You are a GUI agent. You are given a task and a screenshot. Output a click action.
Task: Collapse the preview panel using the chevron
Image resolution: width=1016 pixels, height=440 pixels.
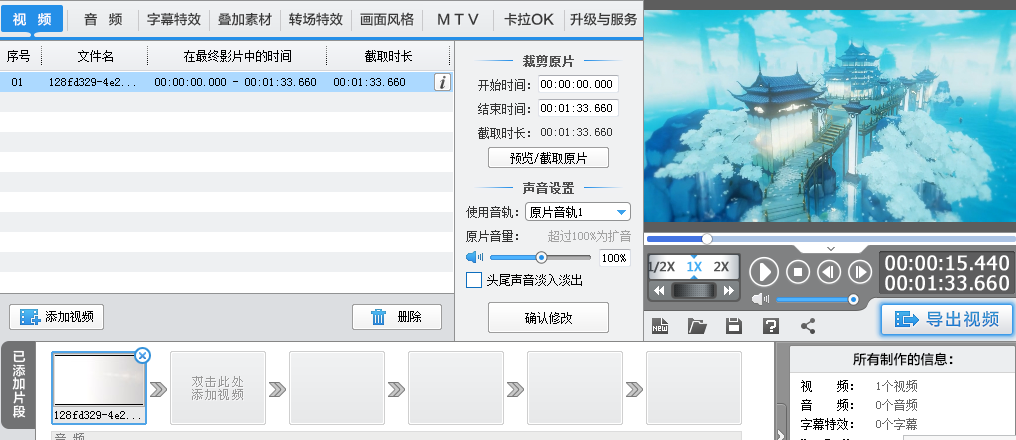pyautogui.click(x=830, y=248)
